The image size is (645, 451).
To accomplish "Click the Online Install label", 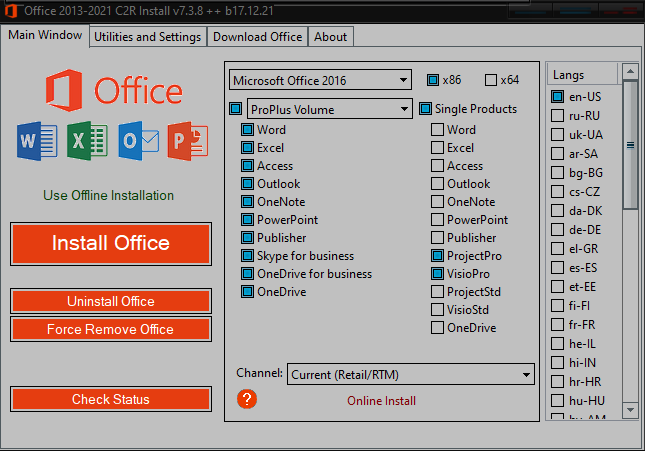I will point(381,401).
